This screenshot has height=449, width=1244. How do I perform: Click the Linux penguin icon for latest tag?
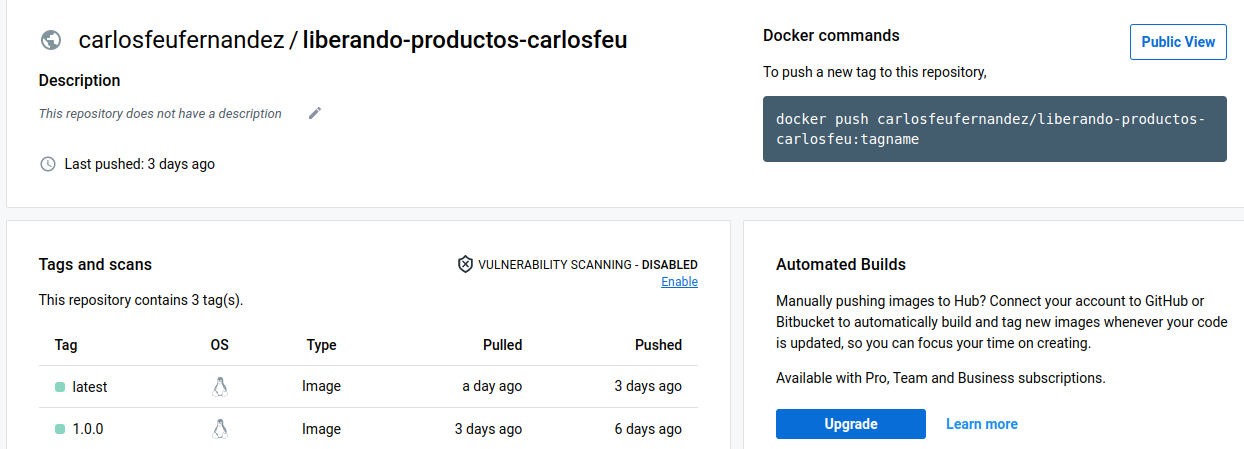click(x=220, y=387)
